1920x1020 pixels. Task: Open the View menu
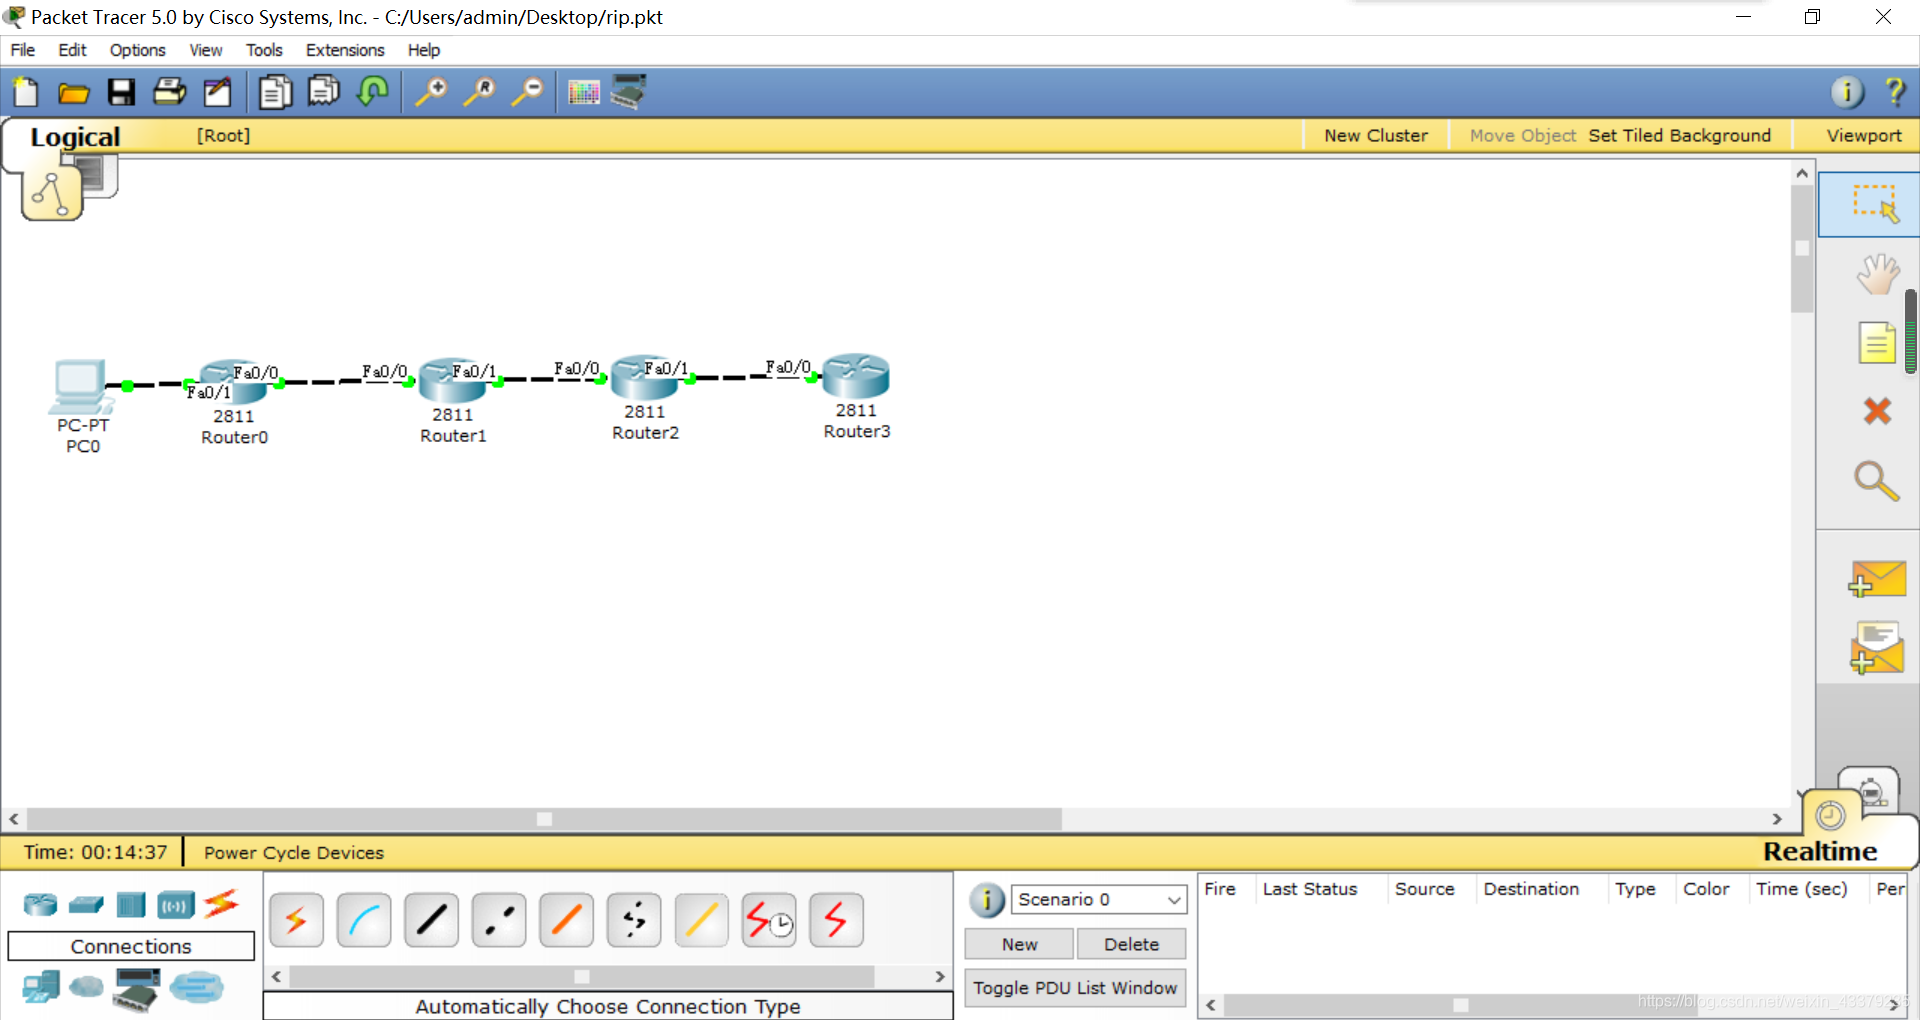206,50
